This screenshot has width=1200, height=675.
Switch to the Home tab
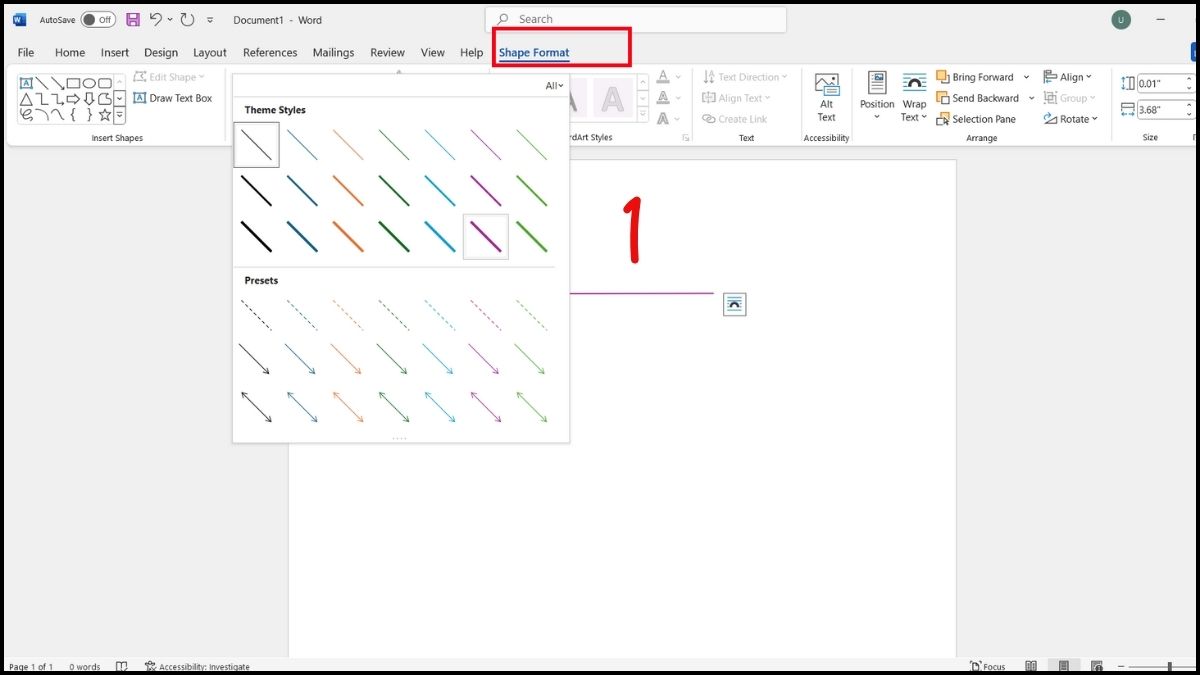70,52
